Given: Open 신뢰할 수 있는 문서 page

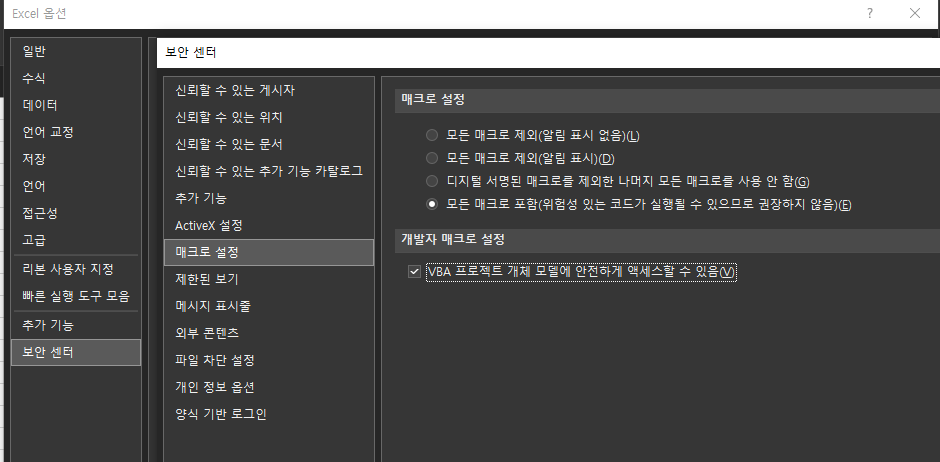Looking at the screenshot, I should point(269,144).
